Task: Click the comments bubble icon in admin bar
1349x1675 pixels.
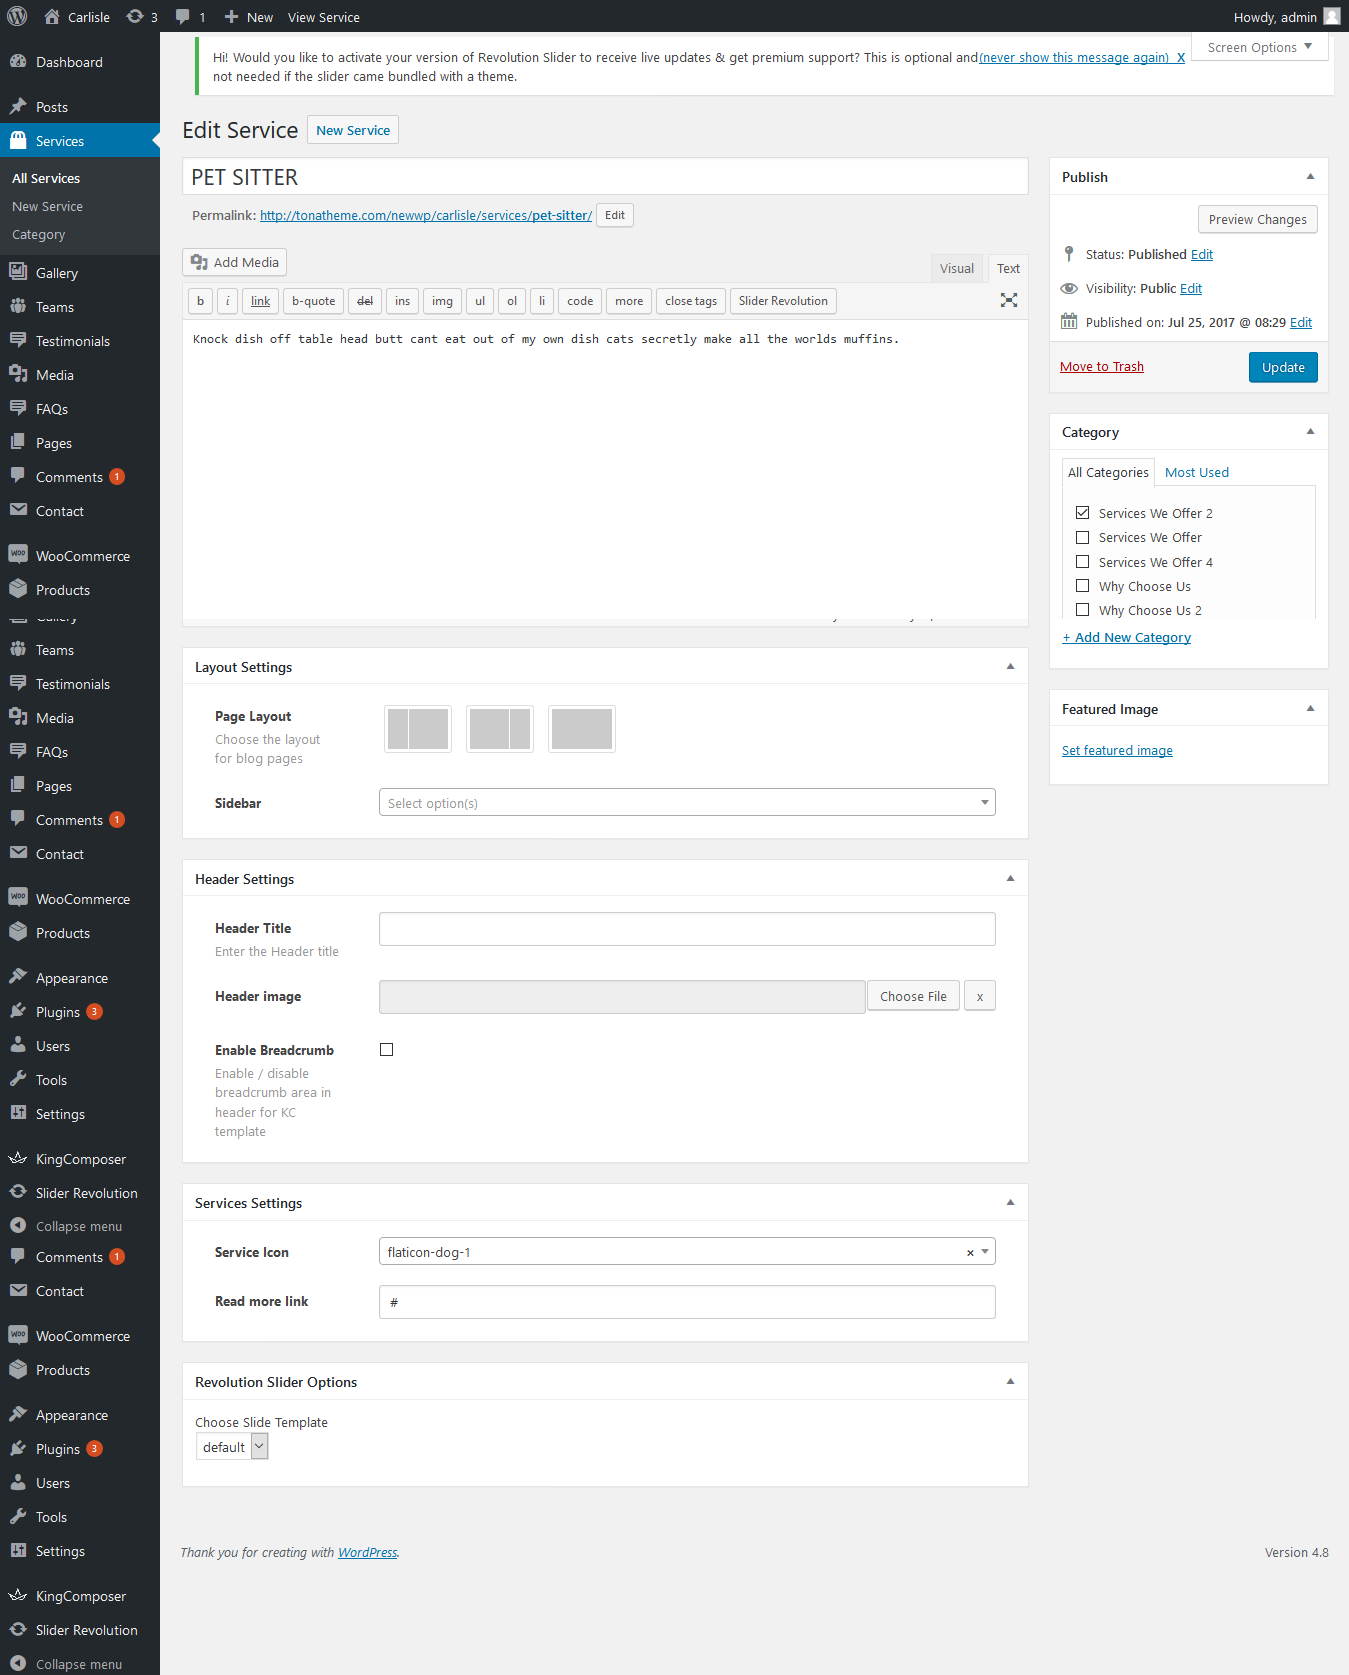Action: [x=183, y=17]
